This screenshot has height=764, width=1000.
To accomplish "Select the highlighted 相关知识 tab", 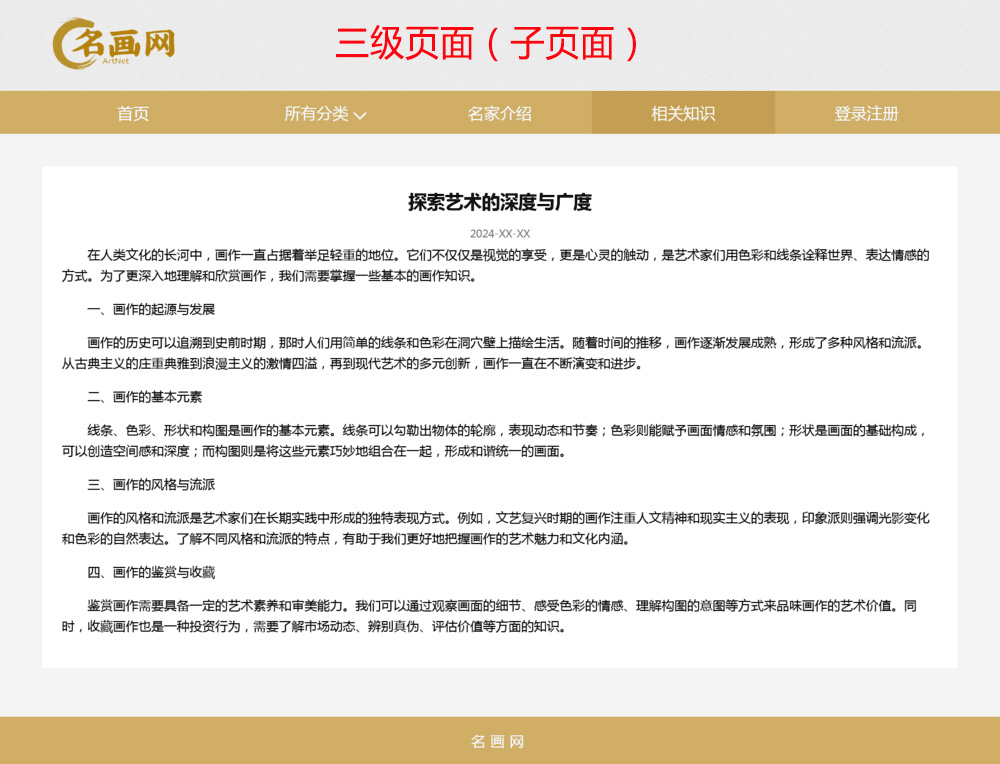I will [x=683, y=113].
